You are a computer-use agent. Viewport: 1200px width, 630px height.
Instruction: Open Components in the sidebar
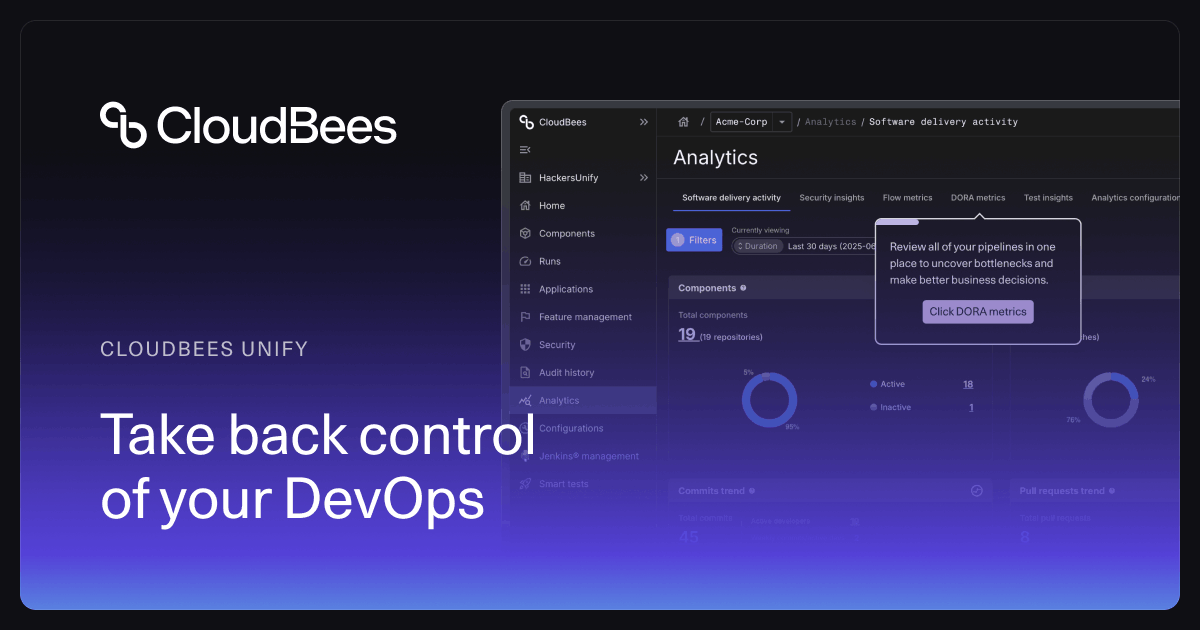point(583,233)
